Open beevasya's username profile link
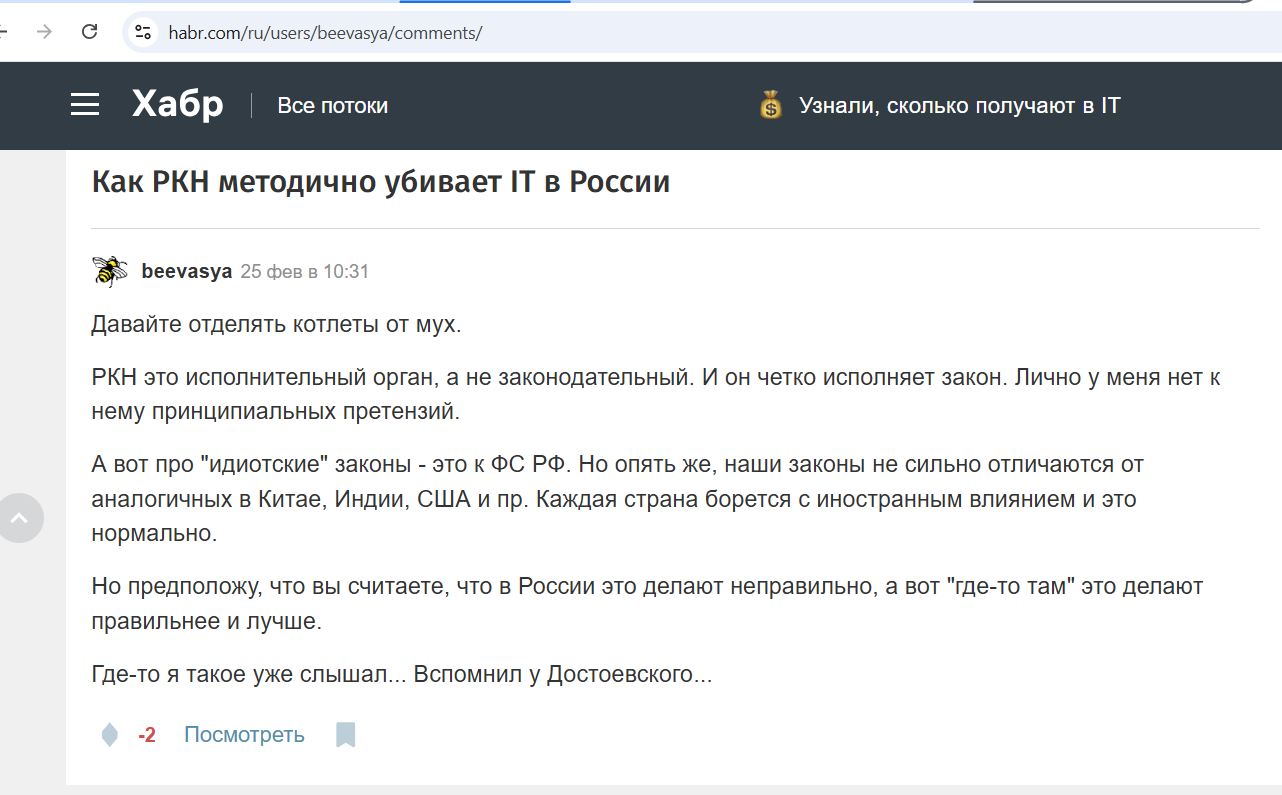This screenshot has height=795, width=1282. [186, 269]
